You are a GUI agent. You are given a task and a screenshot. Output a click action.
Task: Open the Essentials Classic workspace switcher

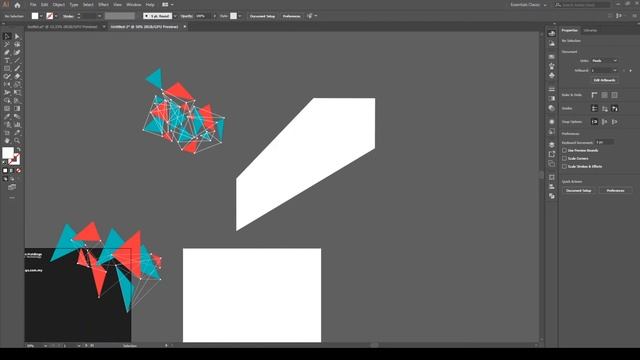528,5
